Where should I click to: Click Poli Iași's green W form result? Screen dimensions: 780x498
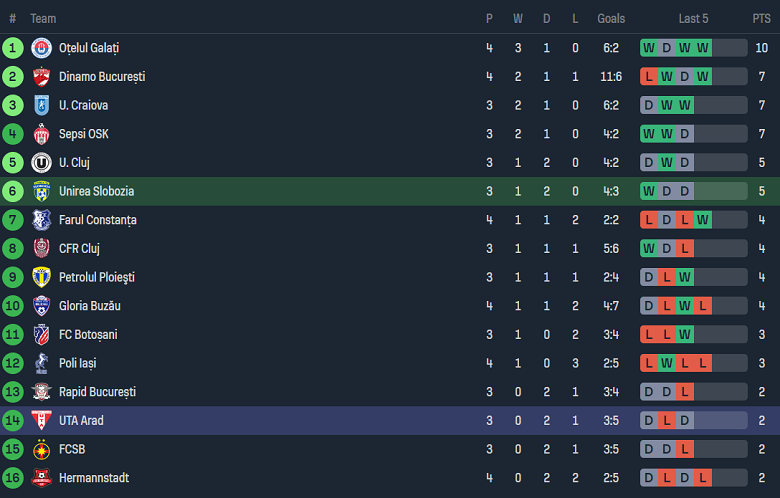(667, 364)
